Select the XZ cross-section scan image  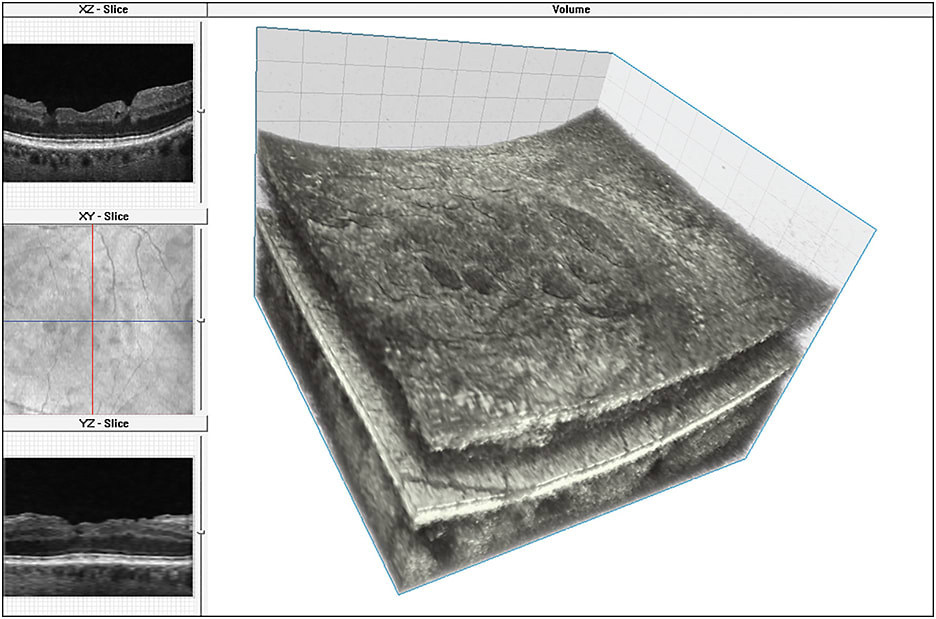click(98, 112)
